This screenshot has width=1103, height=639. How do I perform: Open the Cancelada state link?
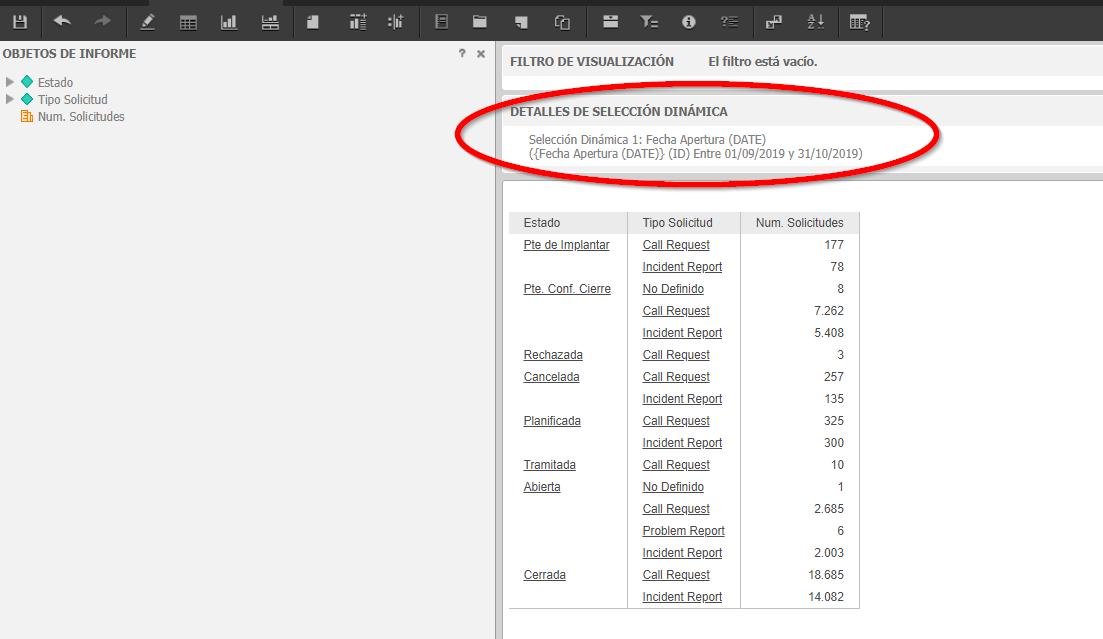click(552, 377)
